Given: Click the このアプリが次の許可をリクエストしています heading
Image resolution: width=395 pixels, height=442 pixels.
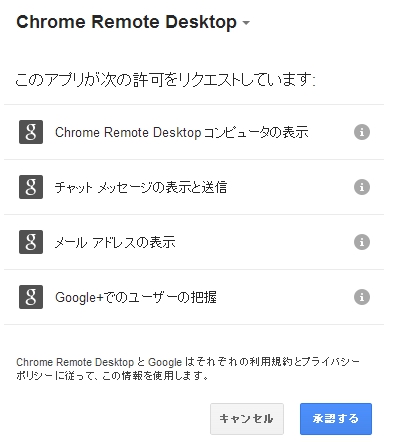Looking at the screenshot, I should 165,80.
